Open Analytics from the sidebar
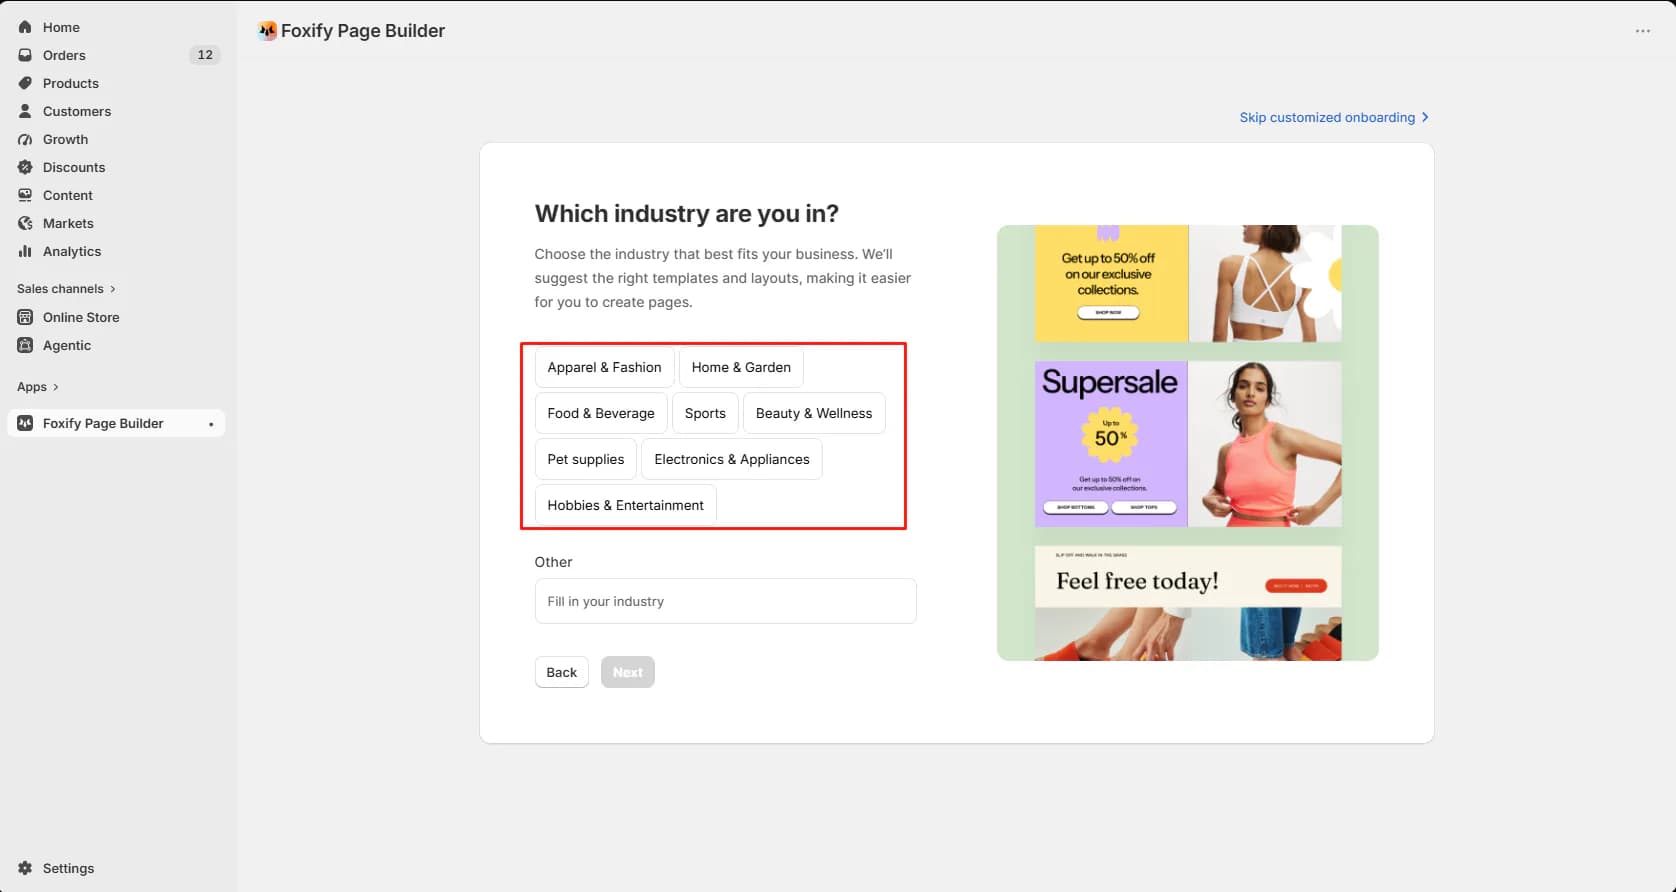The width and height of the screenshot is (1676, 892). pos(118,251)
